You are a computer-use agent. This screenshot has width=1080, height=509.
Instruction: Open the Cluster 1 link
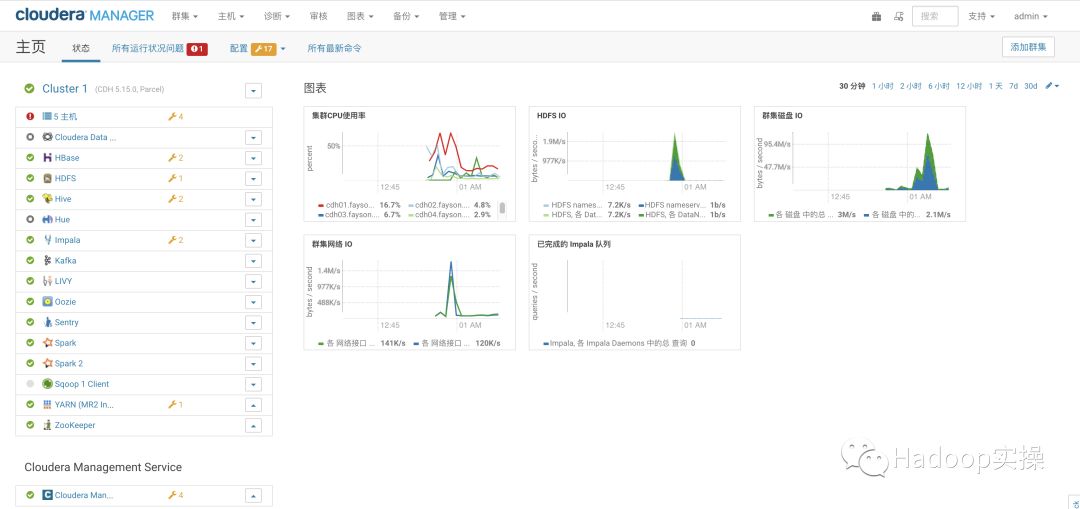65,88
